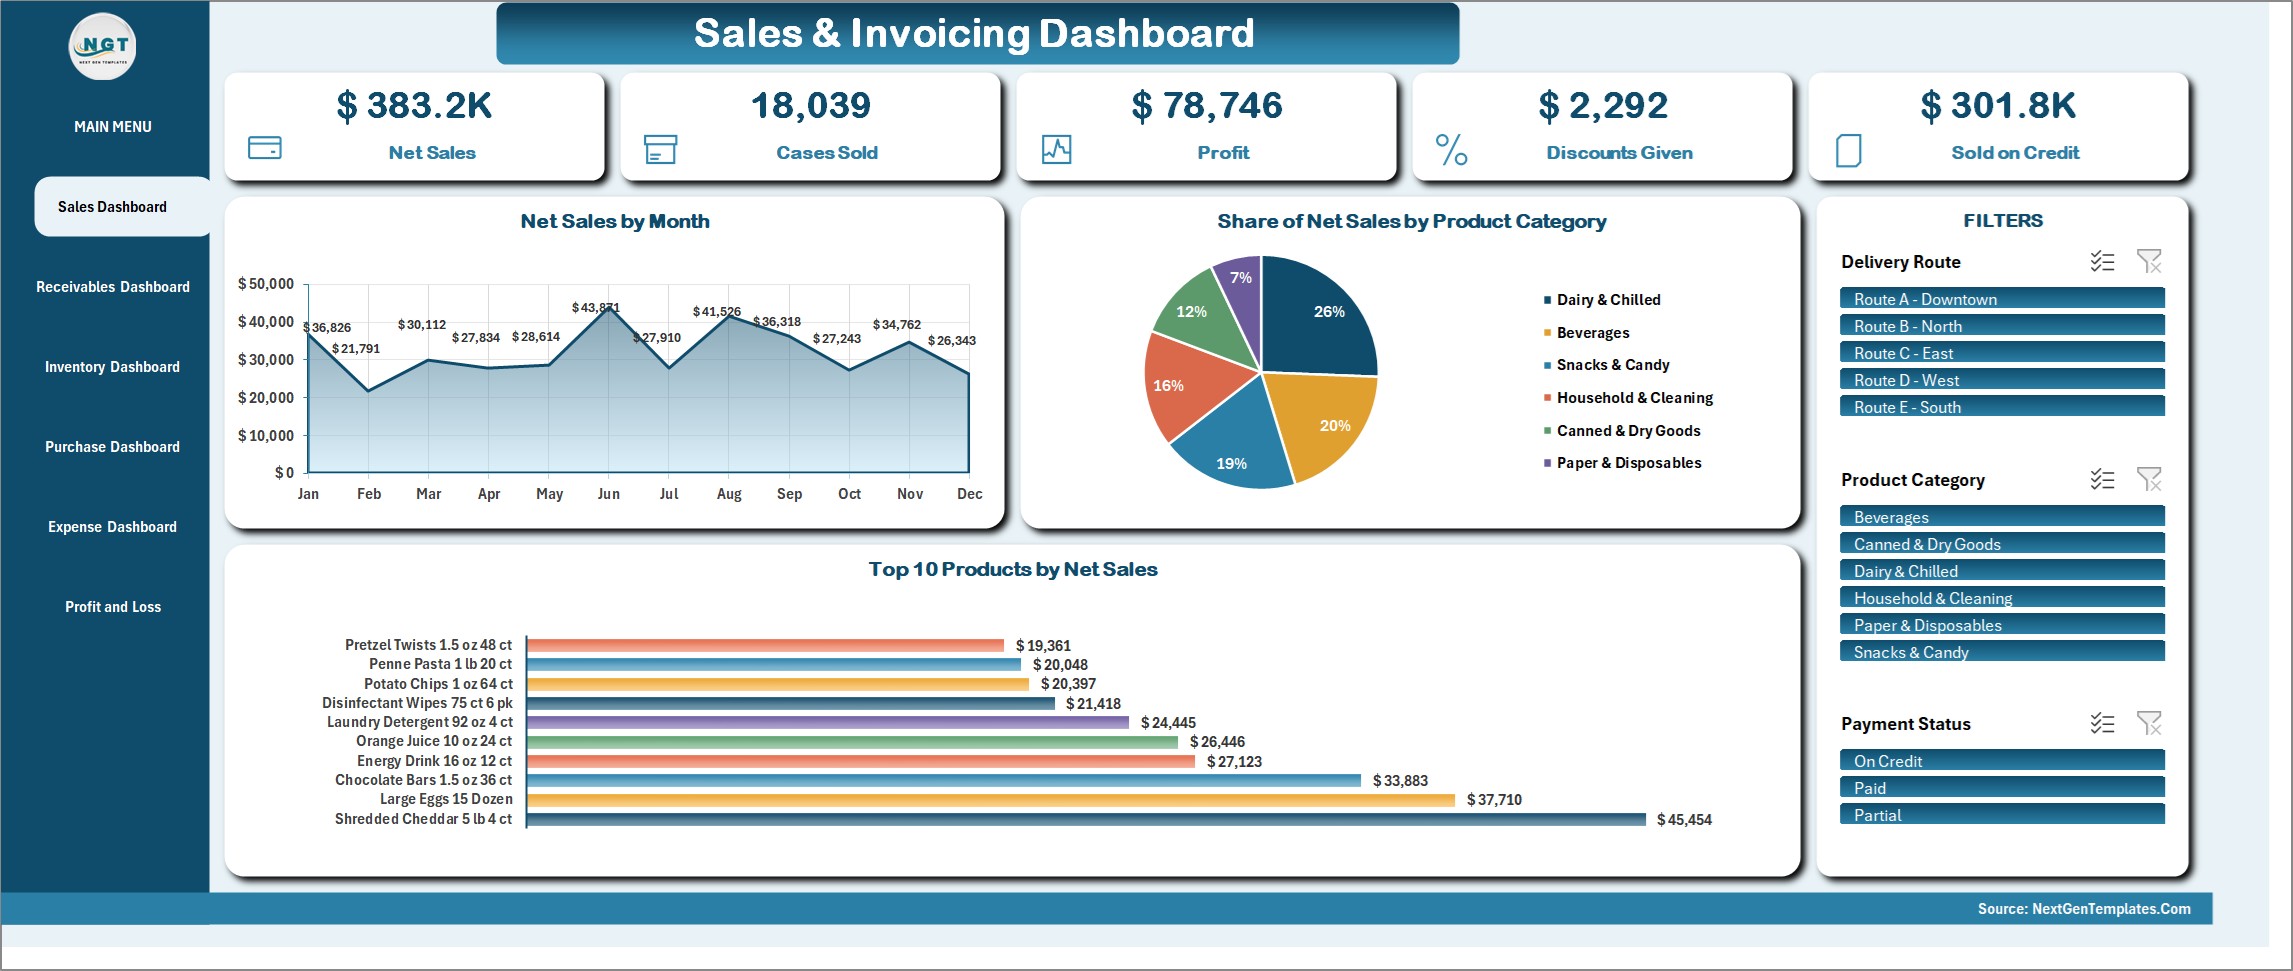Click the Jun label on month axis
The width and height of the screenshot is (2293, 971).
(609, 494)
